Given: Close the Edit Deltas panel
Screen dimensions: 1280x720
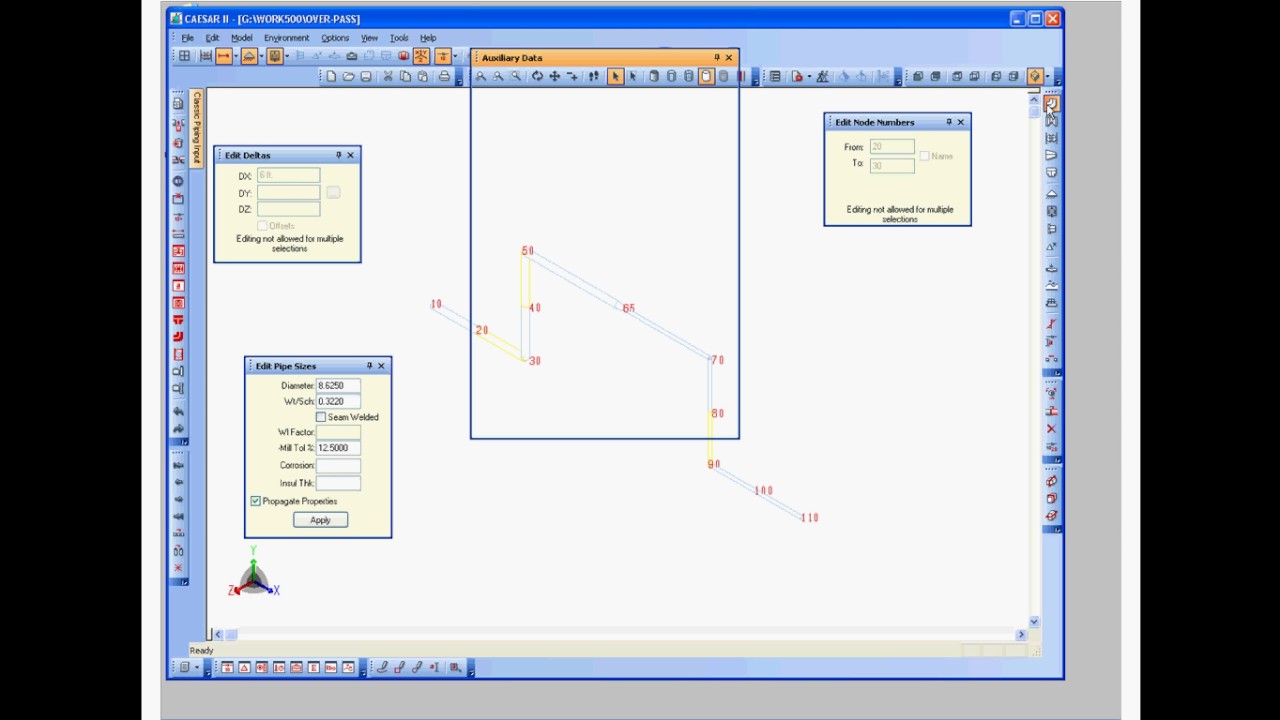Looking at the screenshot, I should (x=350, y=155).
